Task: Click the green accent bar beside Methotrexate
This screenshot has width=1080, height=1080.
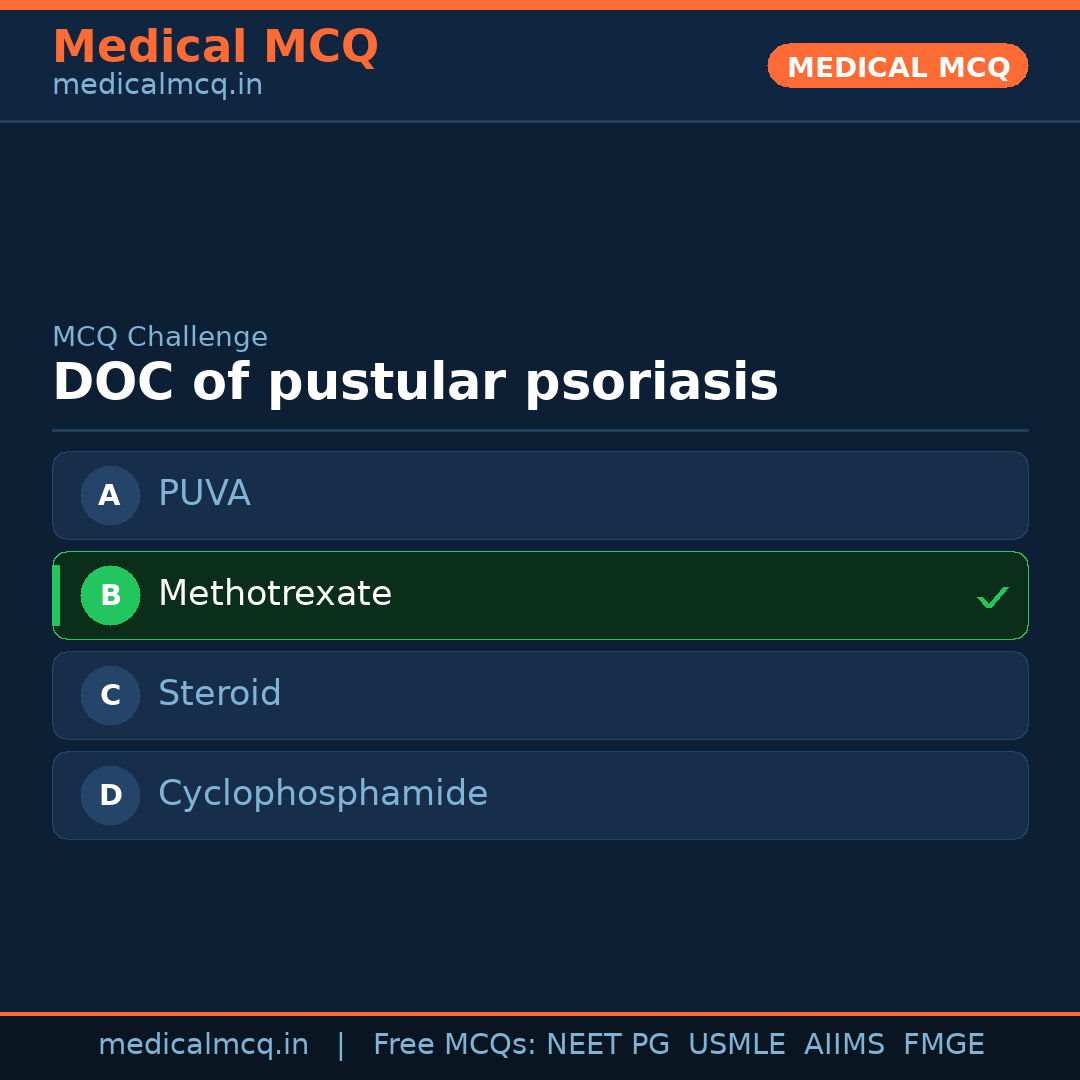Action: (x=56, y=595)
